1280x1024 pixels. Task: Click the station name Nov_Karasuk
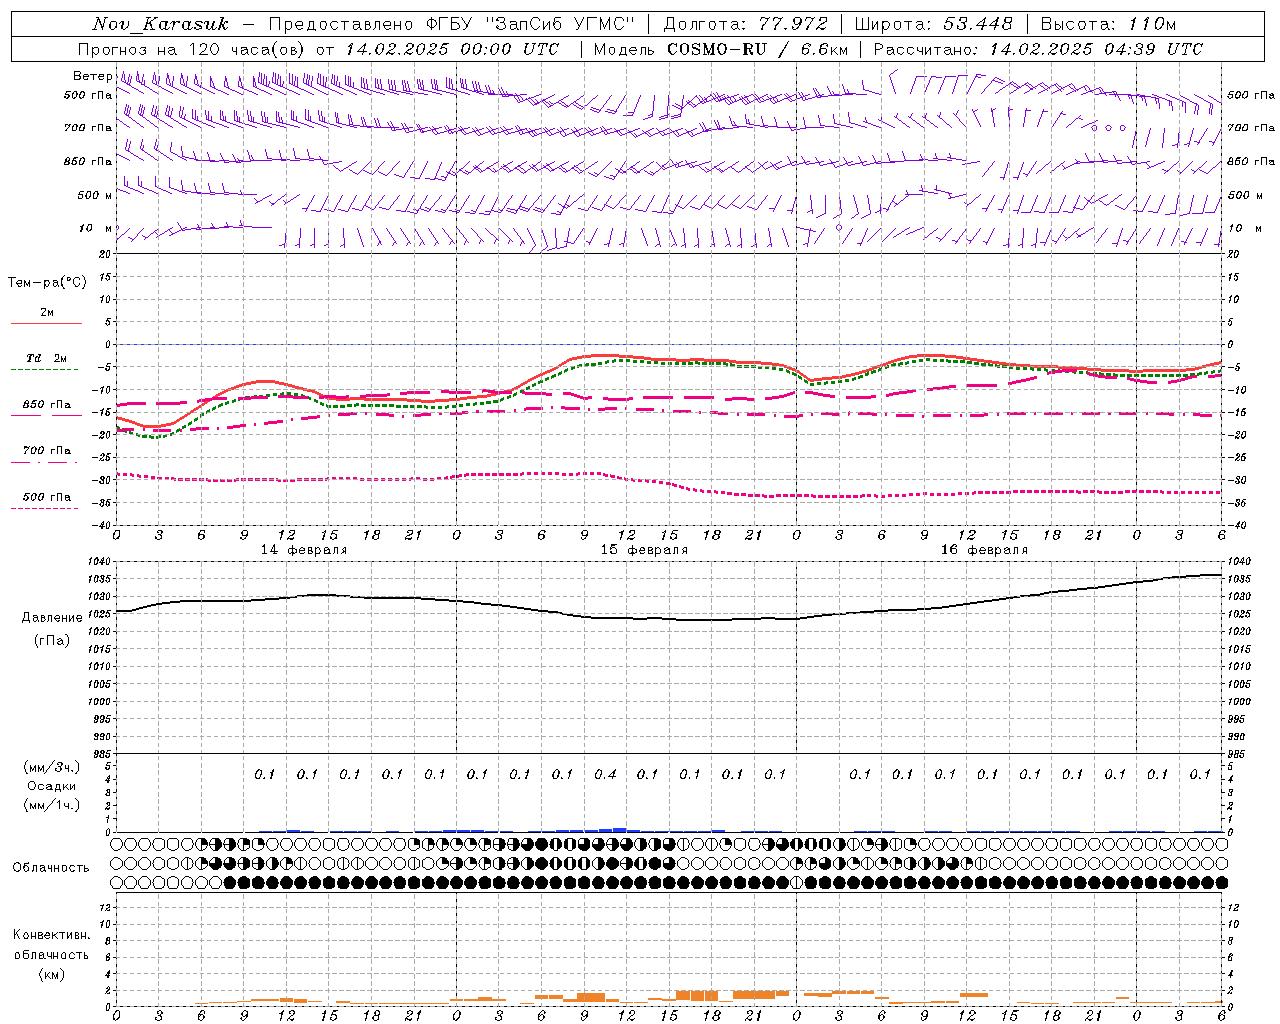pos(160,24)
